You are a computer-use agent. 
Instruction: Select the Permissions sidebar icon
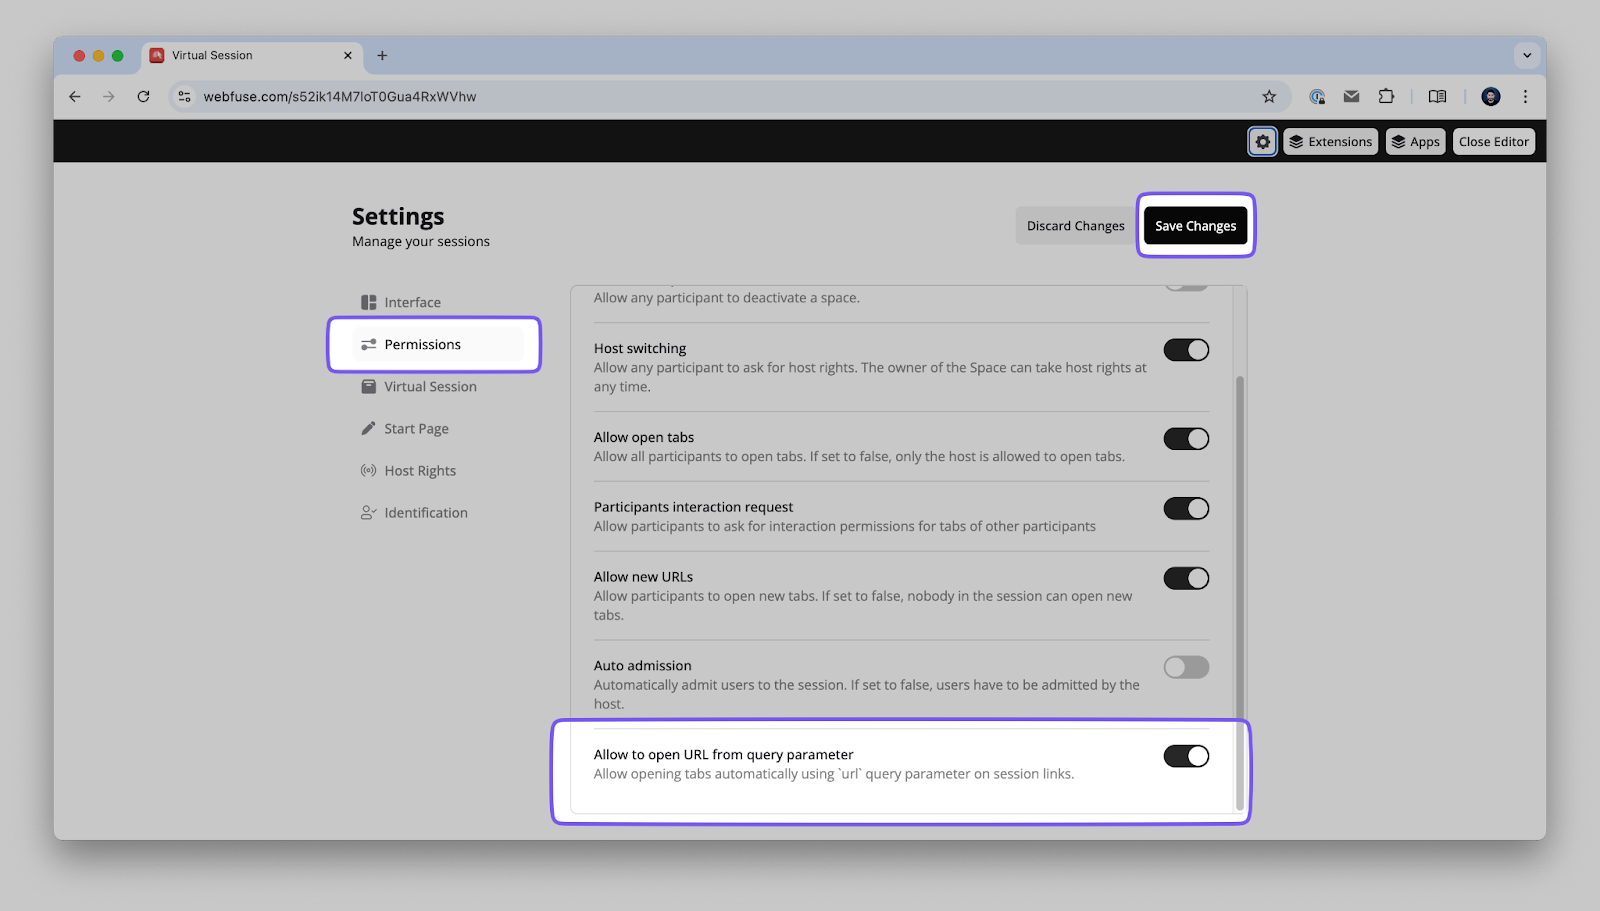click(x=367, y=343)
